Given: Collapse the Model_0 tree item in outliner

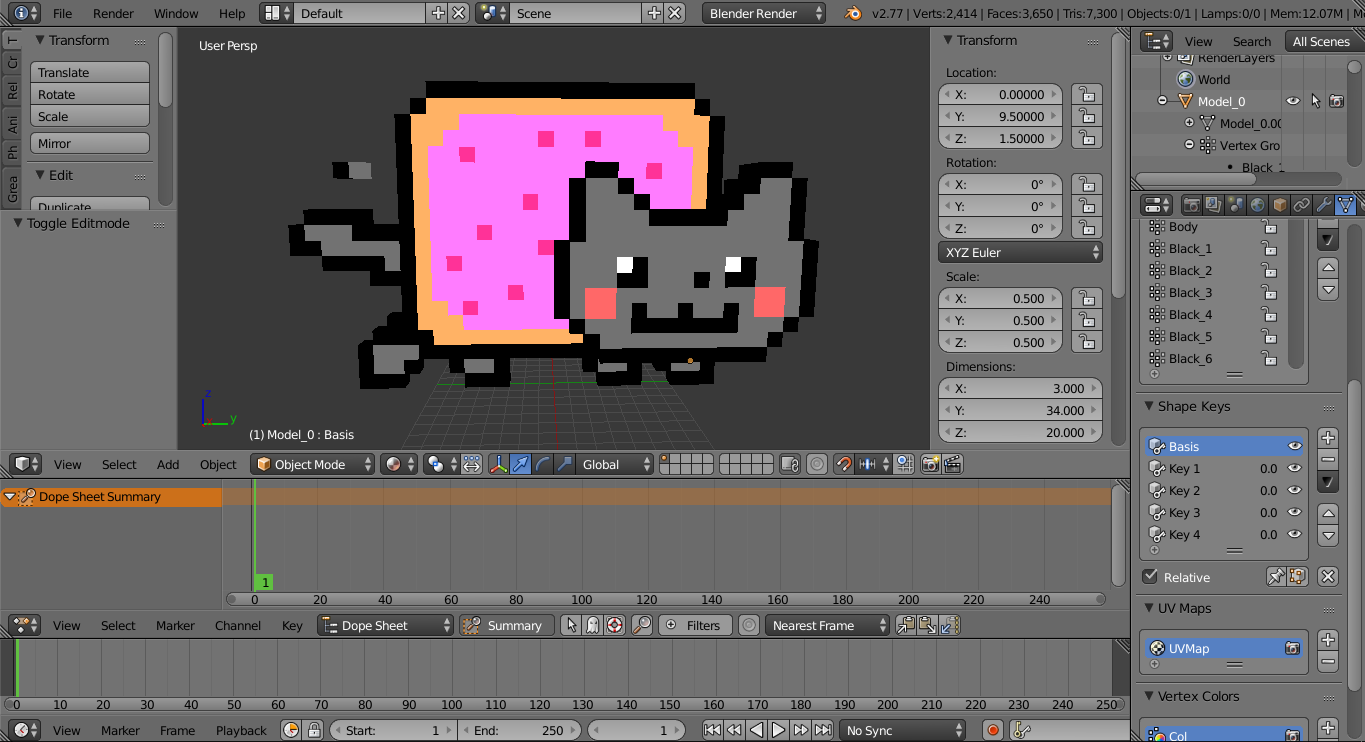Looking at the screenshot, I should pyautogui.click(x=1162, y=101).
